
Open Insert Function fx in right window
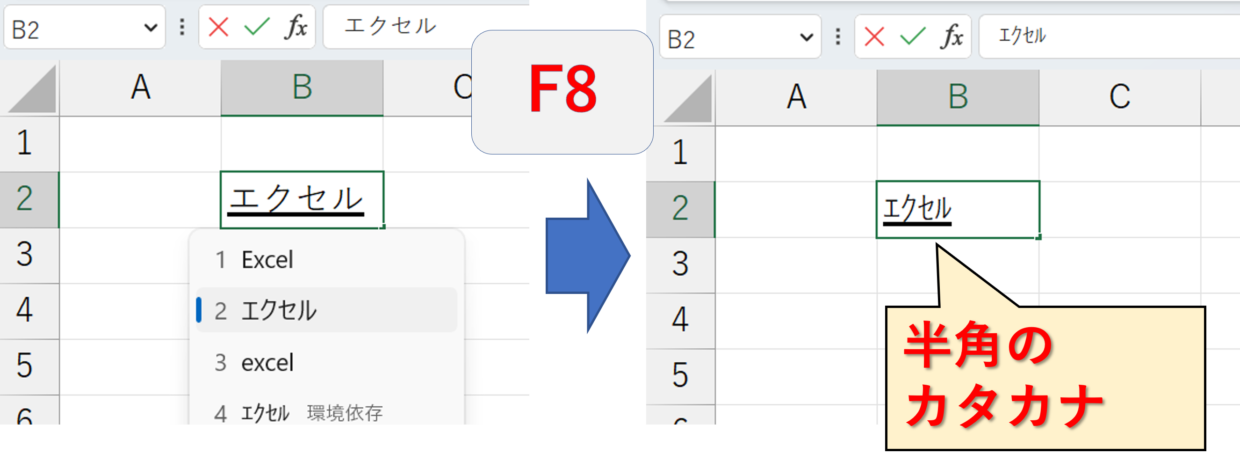click(952, 38)
